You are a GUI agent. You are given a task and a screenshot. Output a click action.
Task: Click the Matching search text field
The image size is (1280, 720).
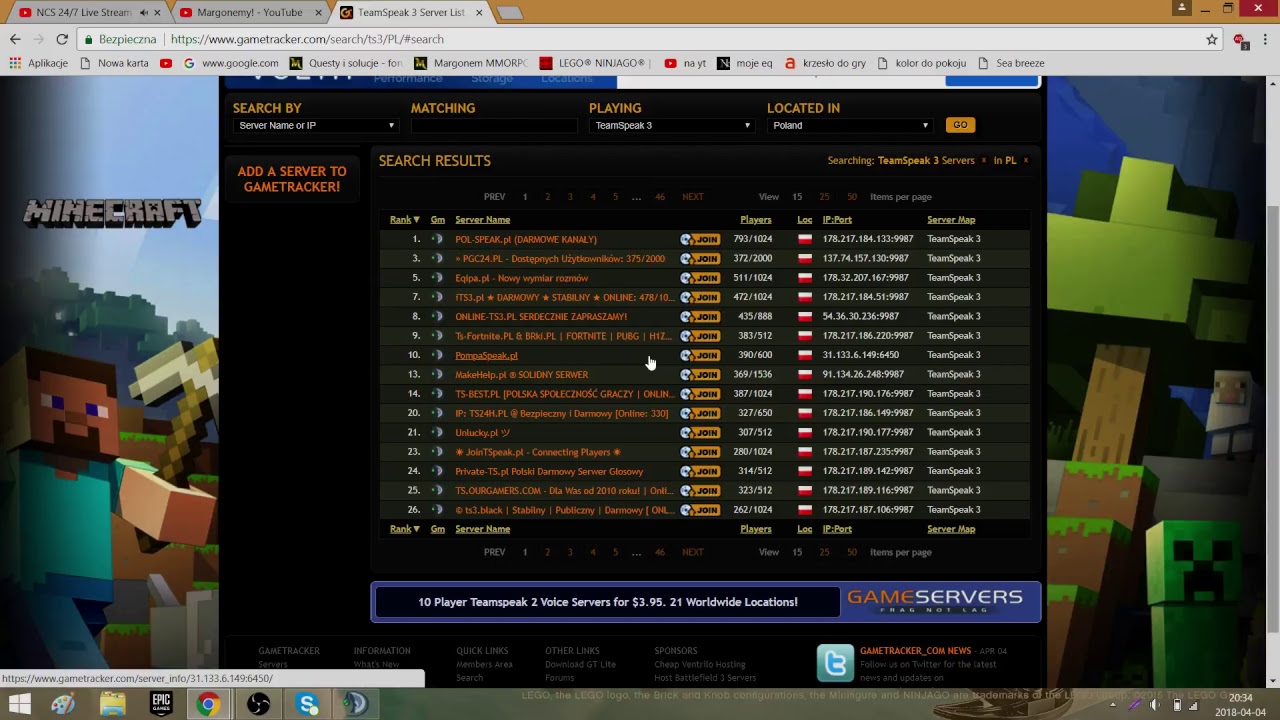click(x=494, y=125)
